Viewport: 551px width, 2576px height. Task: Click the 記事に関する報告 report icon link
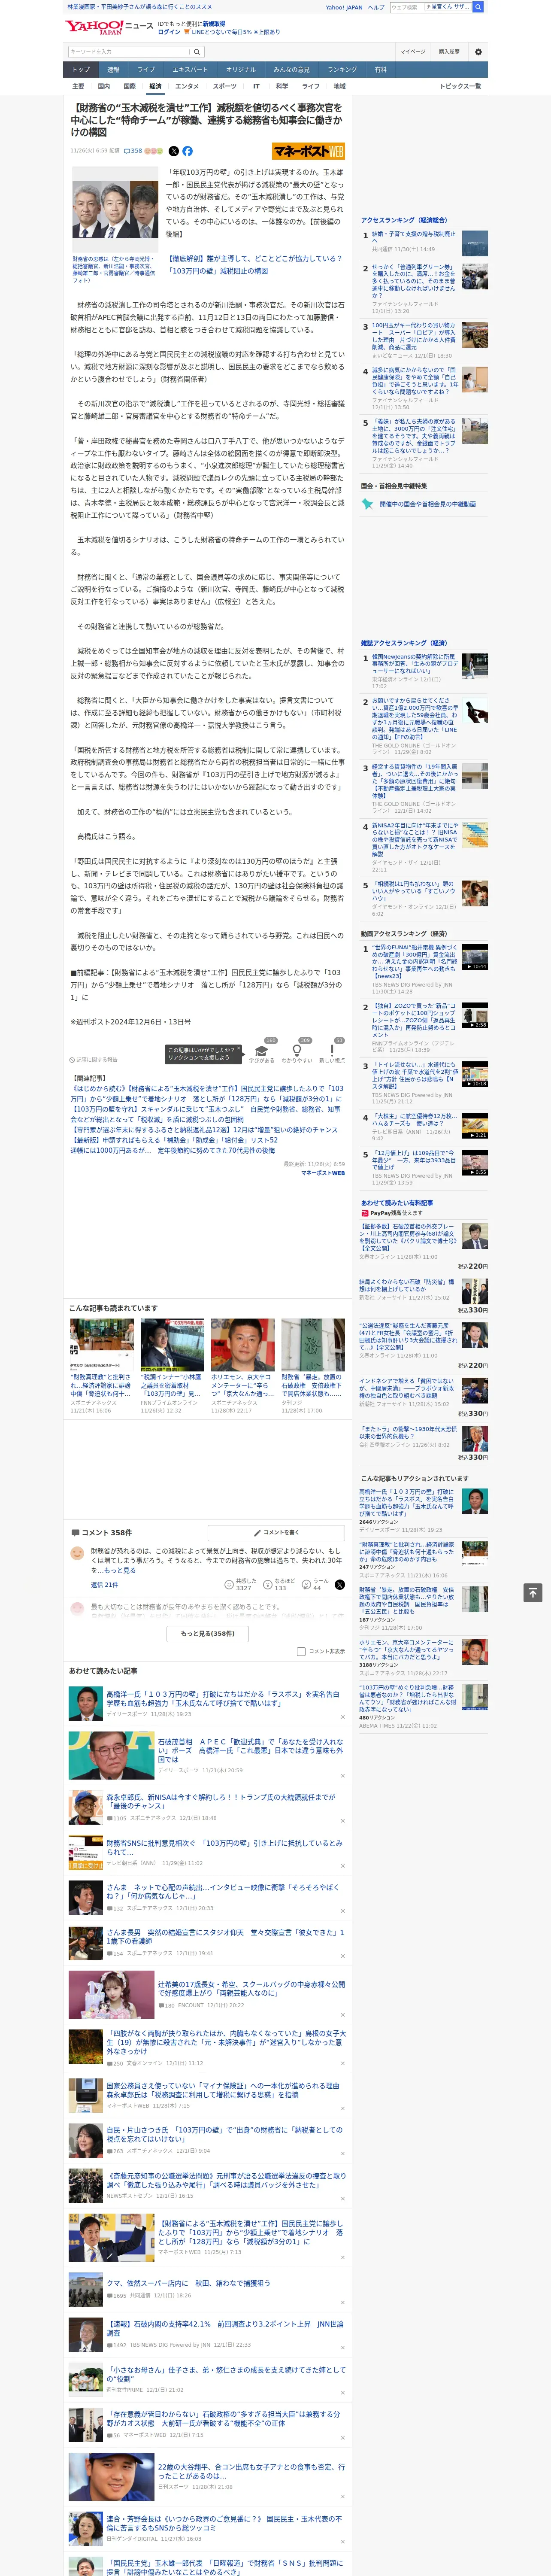pos(94,1059)
